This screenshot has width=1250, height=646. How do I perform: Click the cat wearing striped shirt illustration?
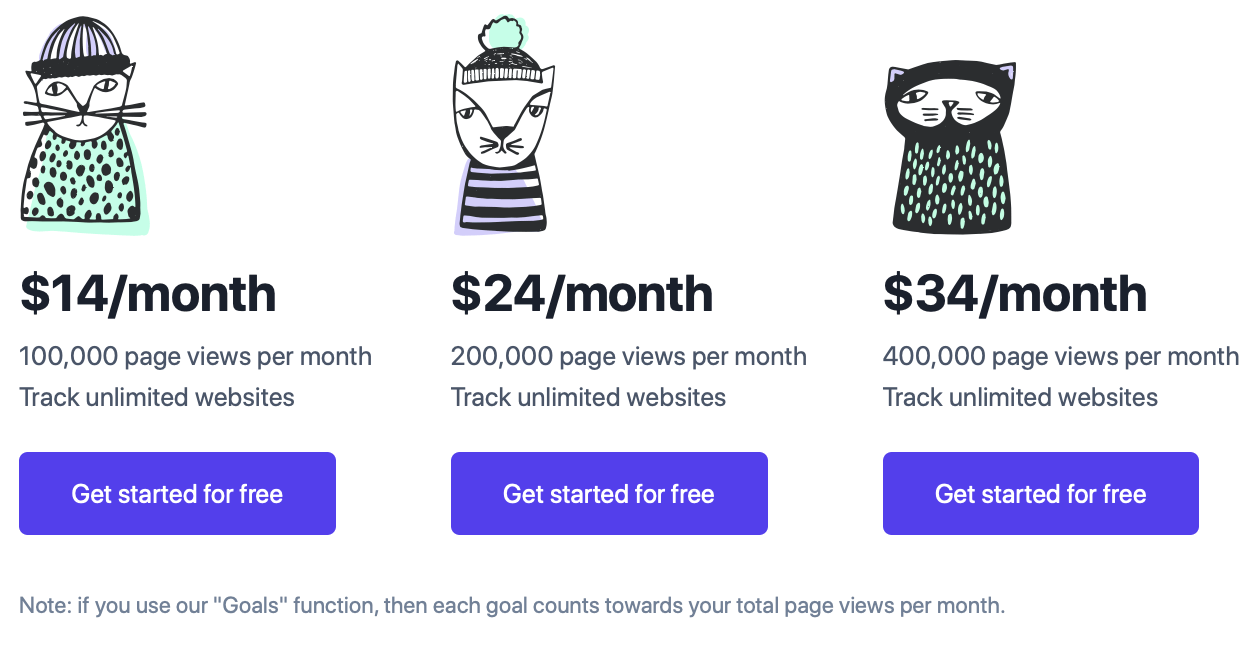click(503, 126)
